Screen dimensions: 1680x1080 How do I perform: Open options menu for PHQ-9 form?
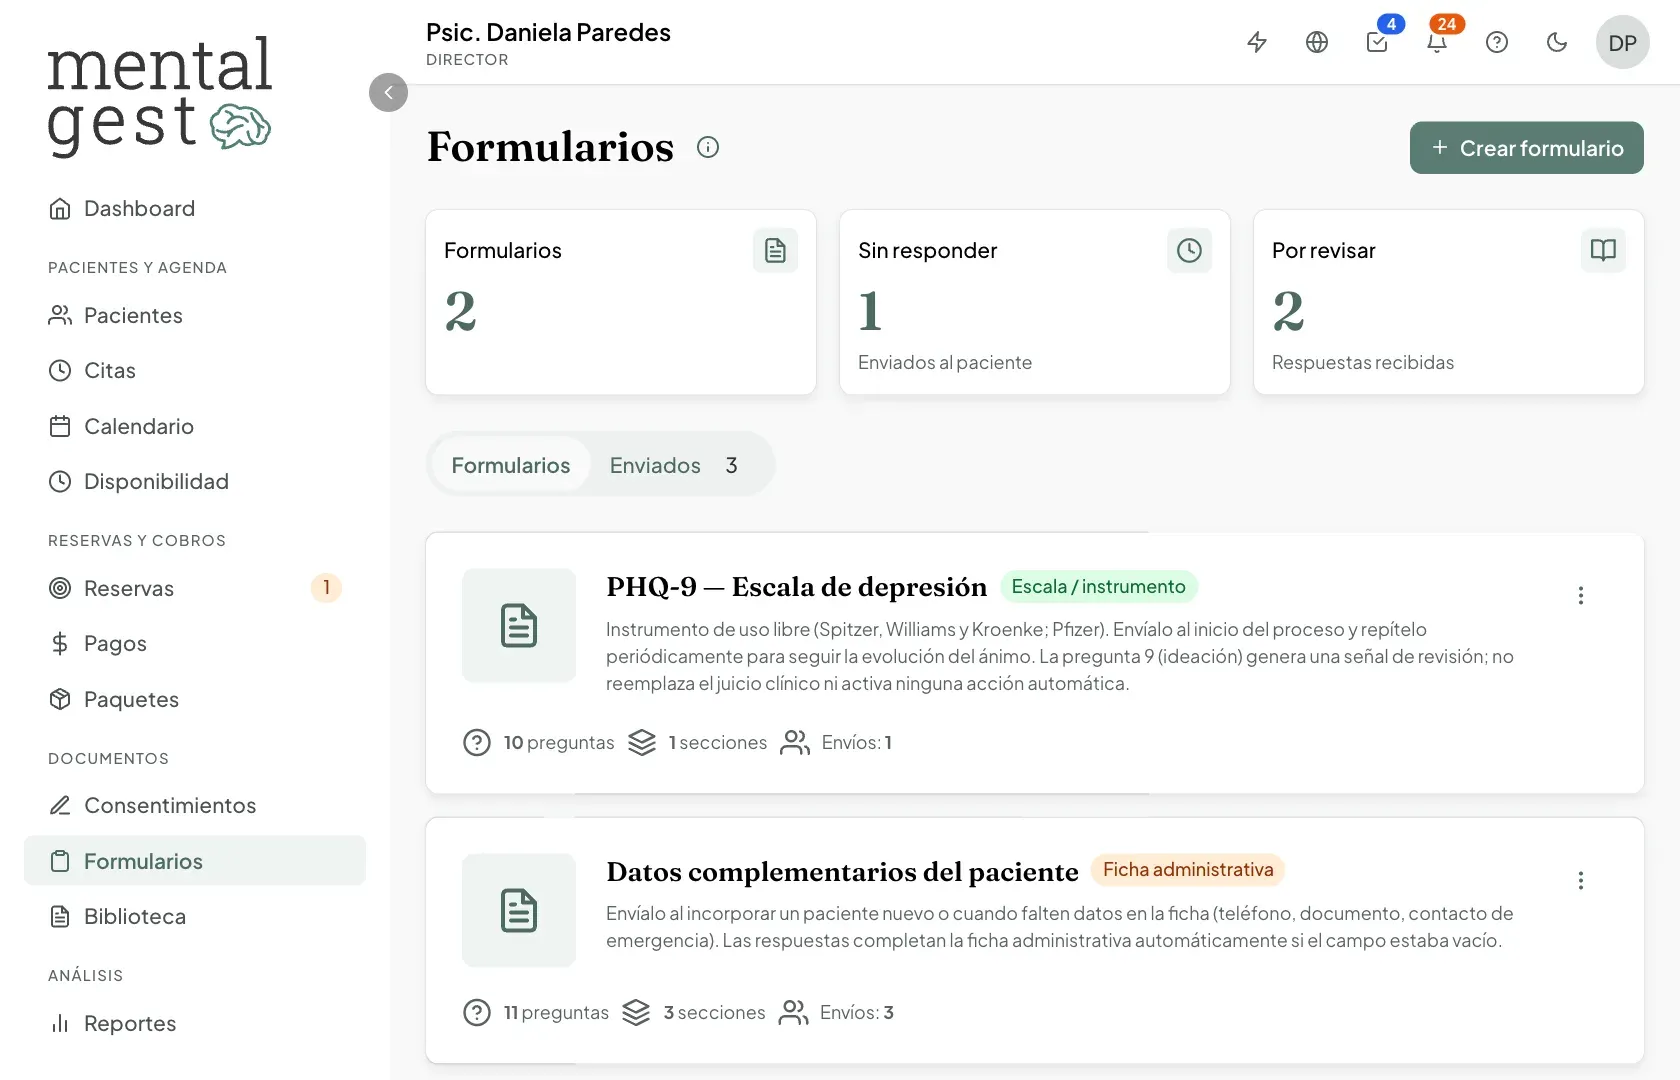(x=1580, y=596)
